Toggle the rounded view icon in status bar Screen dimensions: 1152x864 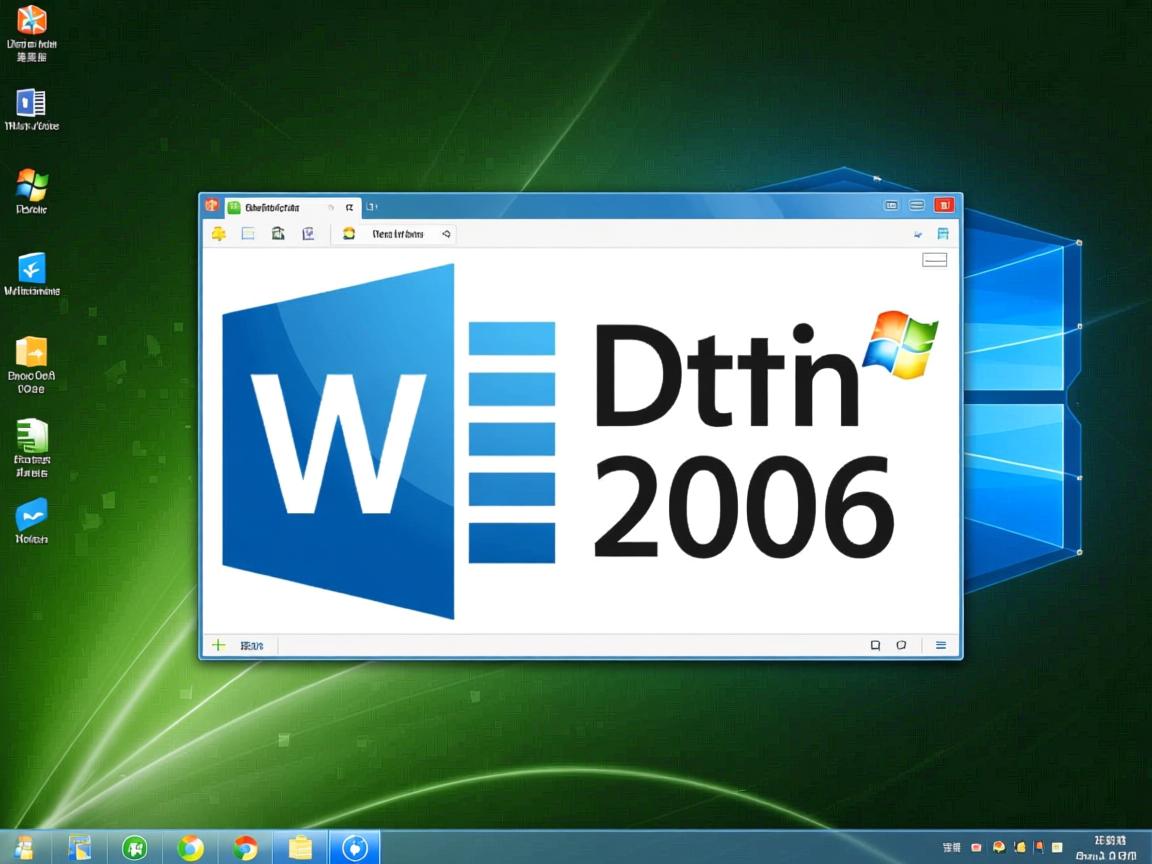coord(901,646)
